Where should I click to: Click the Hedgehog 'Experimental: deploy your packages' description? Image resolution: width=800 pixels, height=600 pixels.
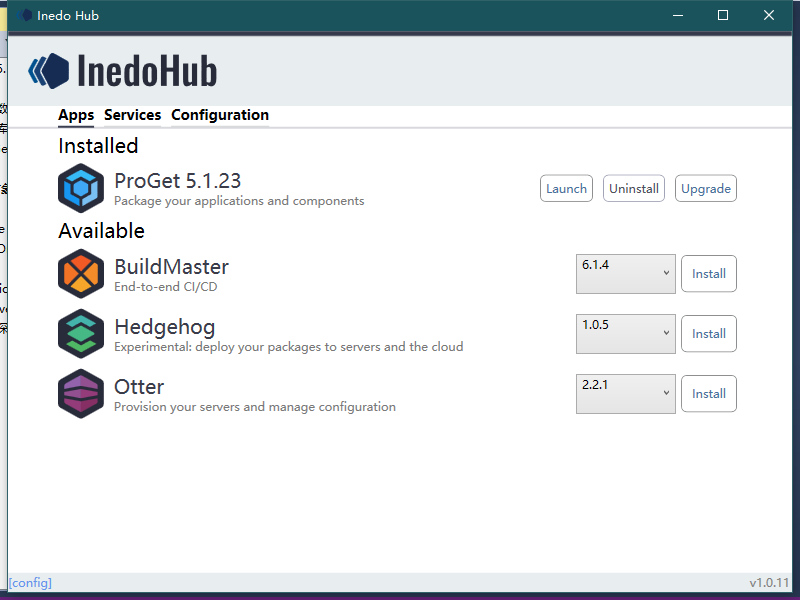tap(289, 347)
